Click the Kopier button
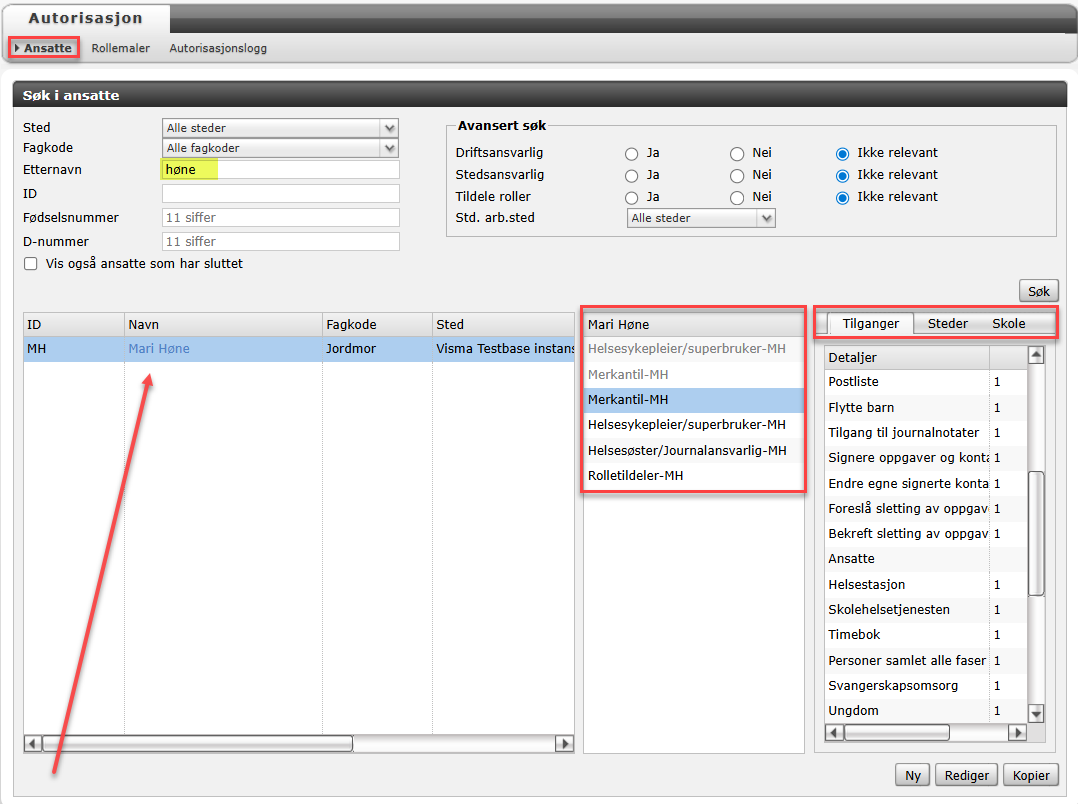 pos(1031,775)
